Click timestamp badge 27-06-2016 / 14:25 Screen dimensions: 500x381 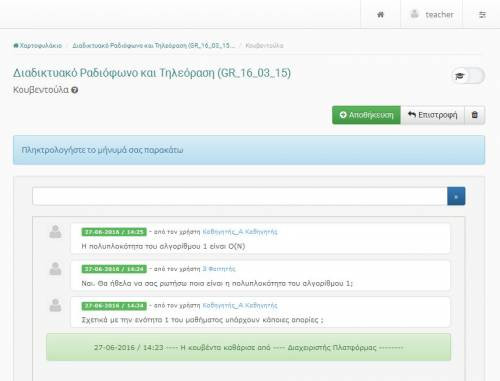pyautogui.click(x=114, y=232)
